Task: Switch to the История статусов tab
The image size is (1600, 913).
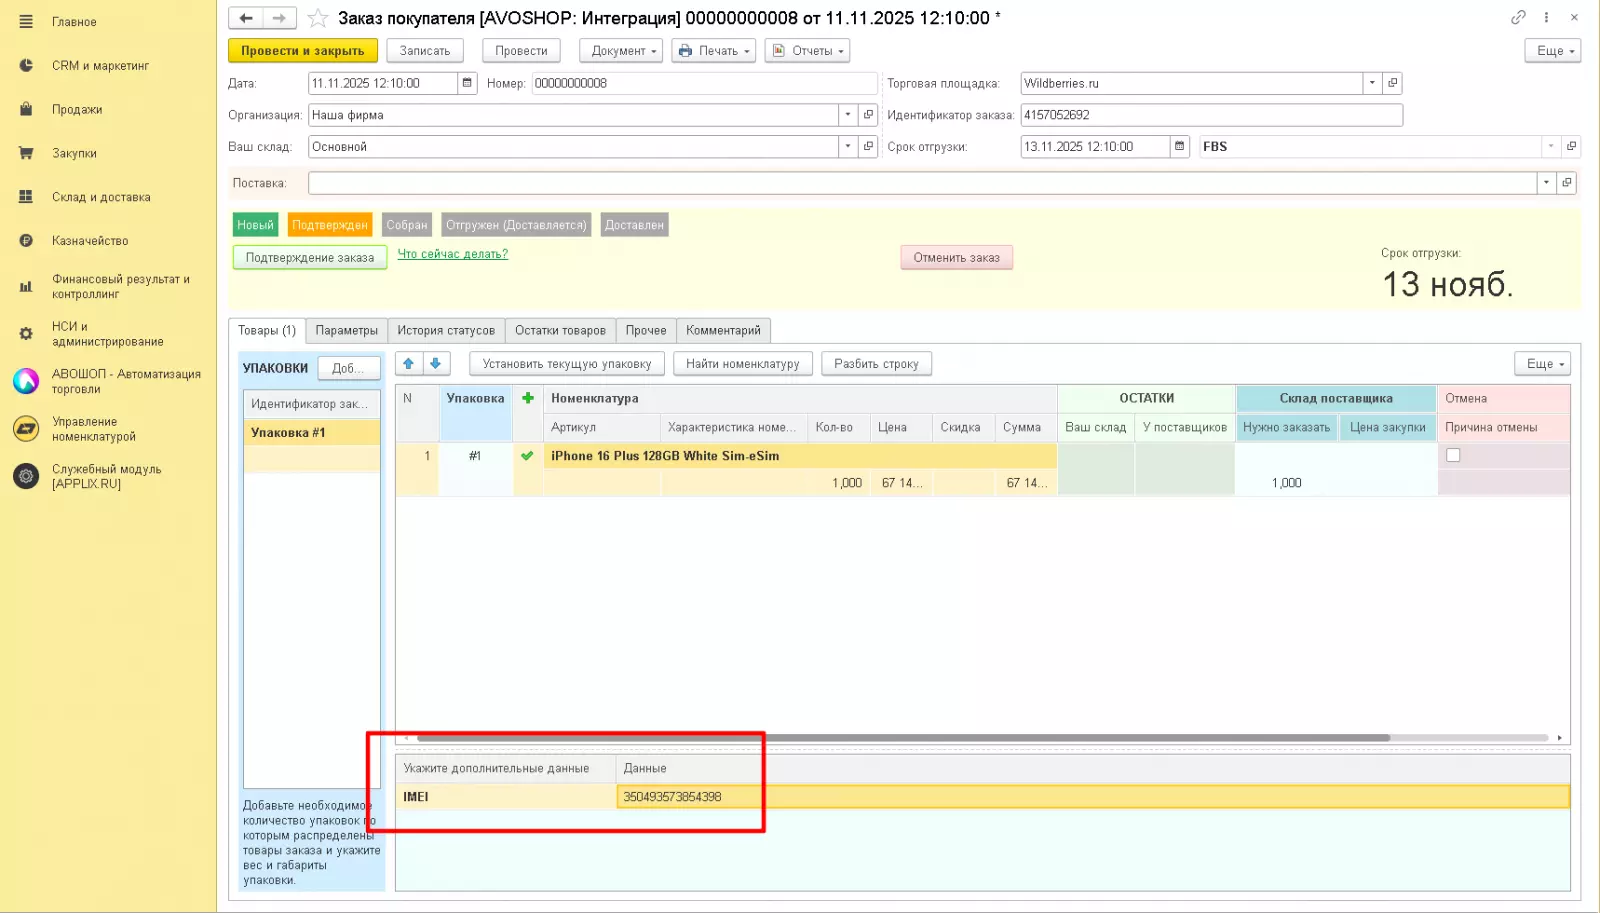Action: coord(446,330)
